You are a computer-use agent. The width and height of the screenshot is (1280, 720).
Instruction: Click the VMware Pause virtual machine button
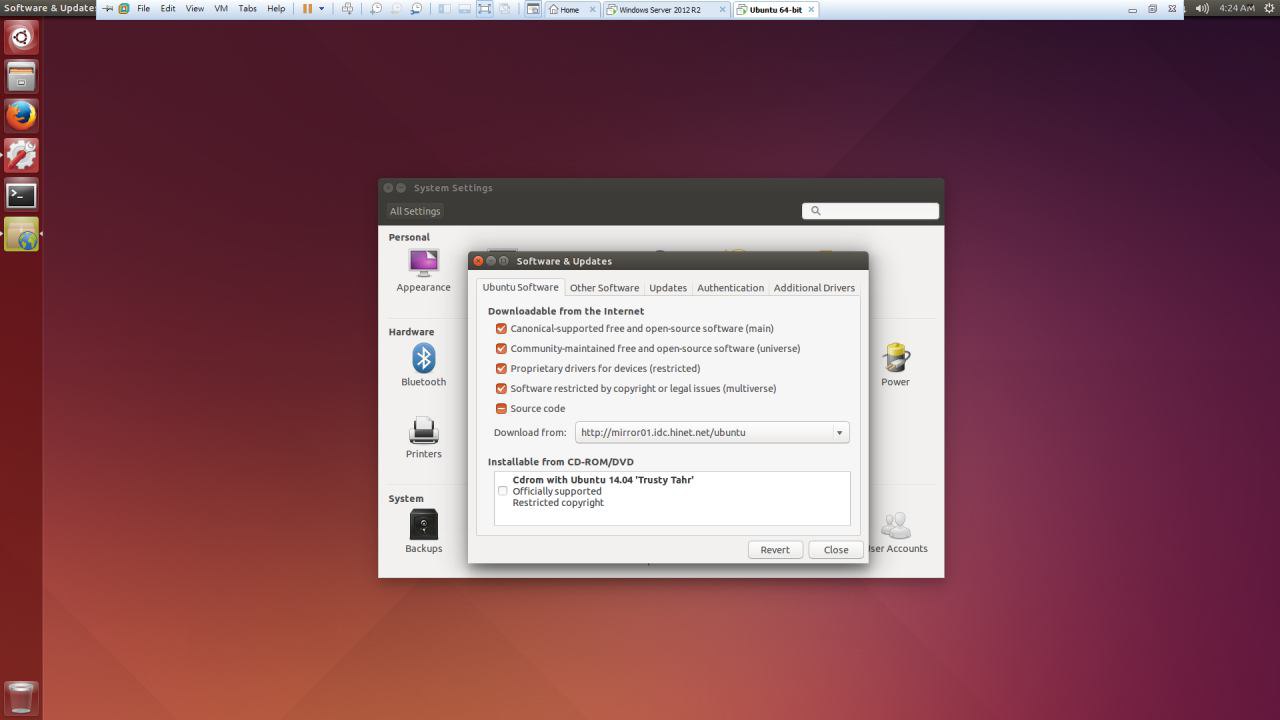coord(307,9)
